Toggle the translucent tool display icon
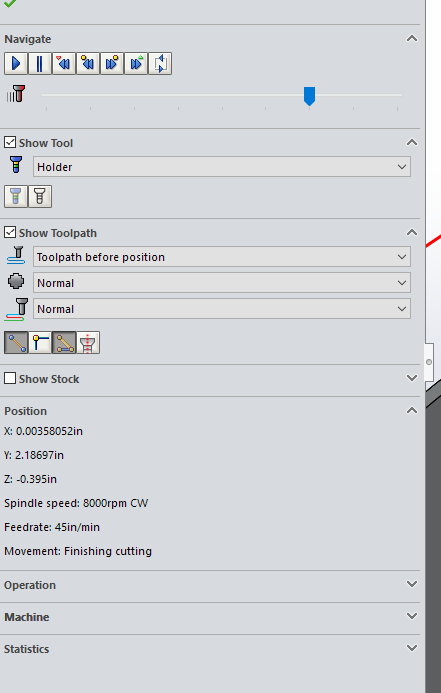The width and height of the screenshot is (441, 693). click(16, 196)
